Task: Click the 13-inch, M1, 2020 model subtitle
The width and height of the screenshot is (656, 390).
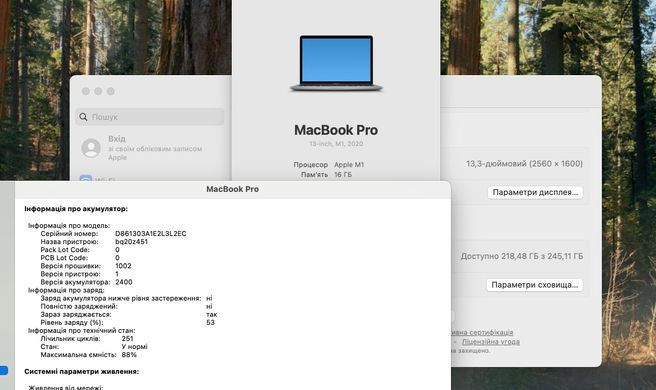Action: [x=336, y=144]
